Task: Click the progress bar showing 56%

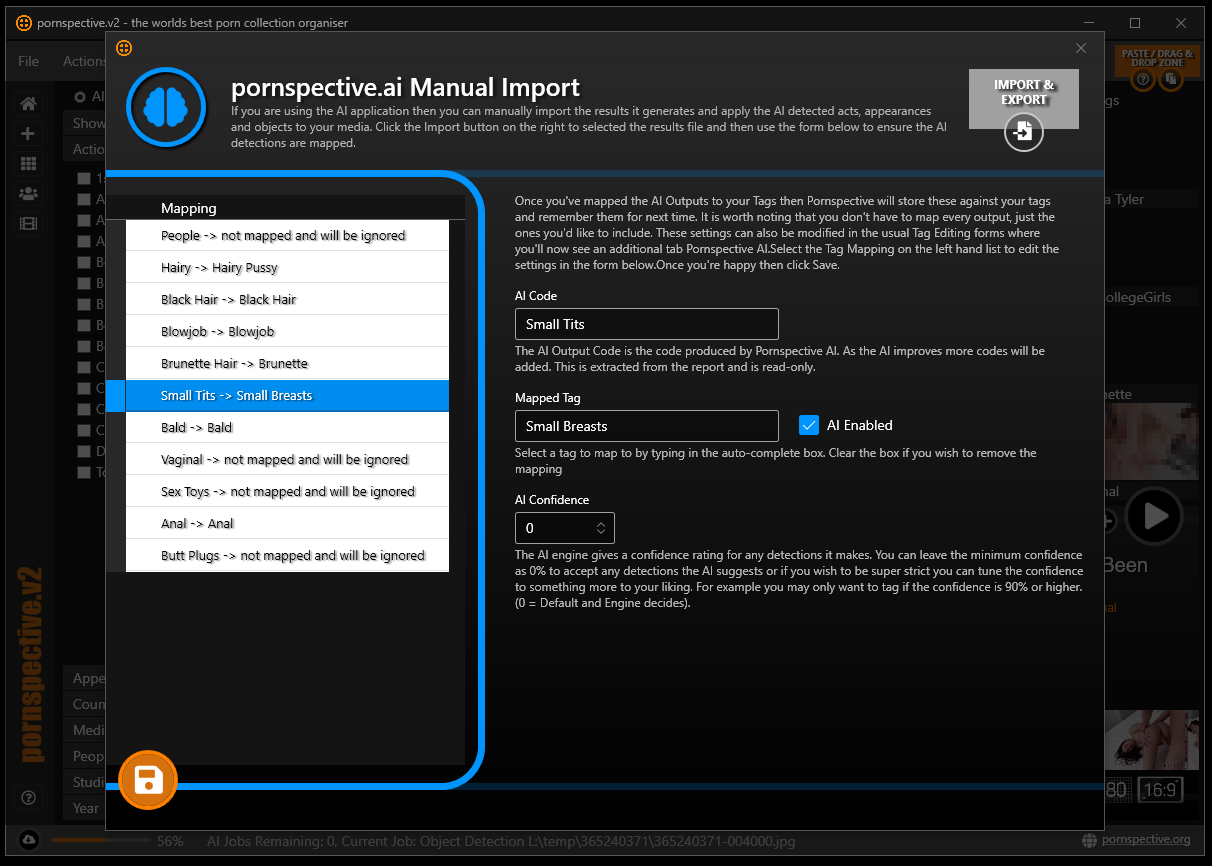Action: [x=100, y=841]
